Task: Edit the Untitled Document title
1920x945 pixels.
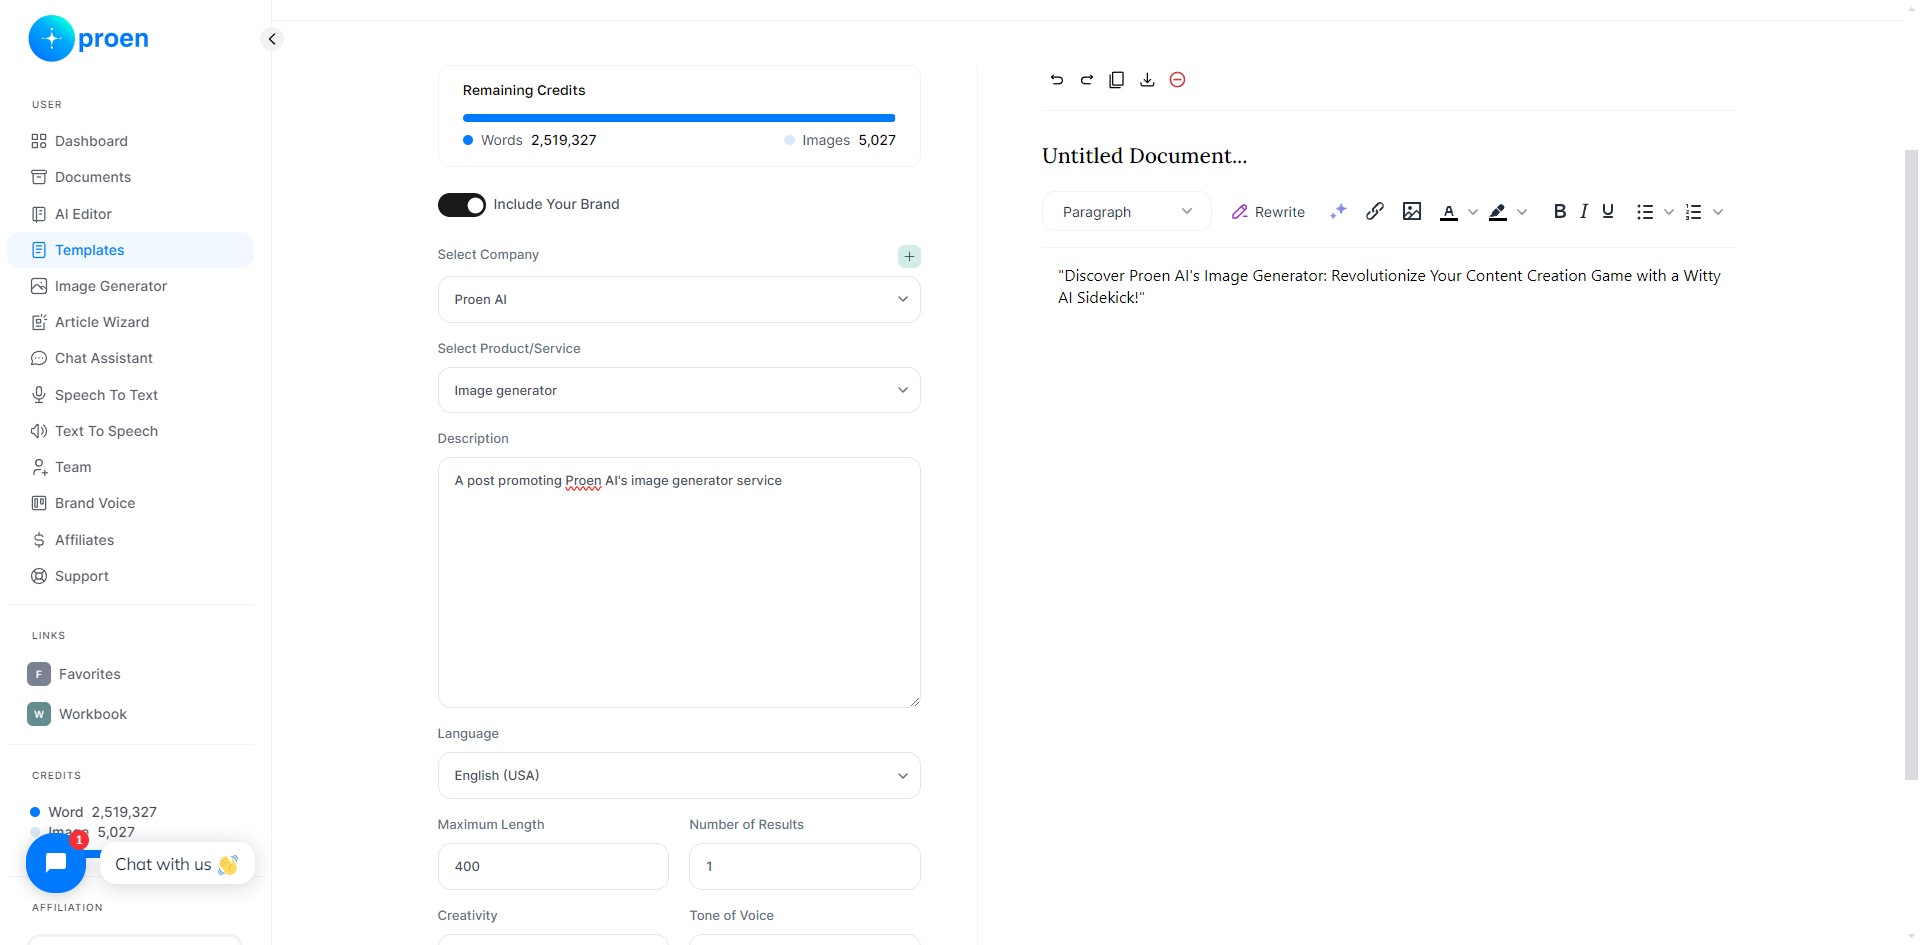Action: pos(1145,156)
